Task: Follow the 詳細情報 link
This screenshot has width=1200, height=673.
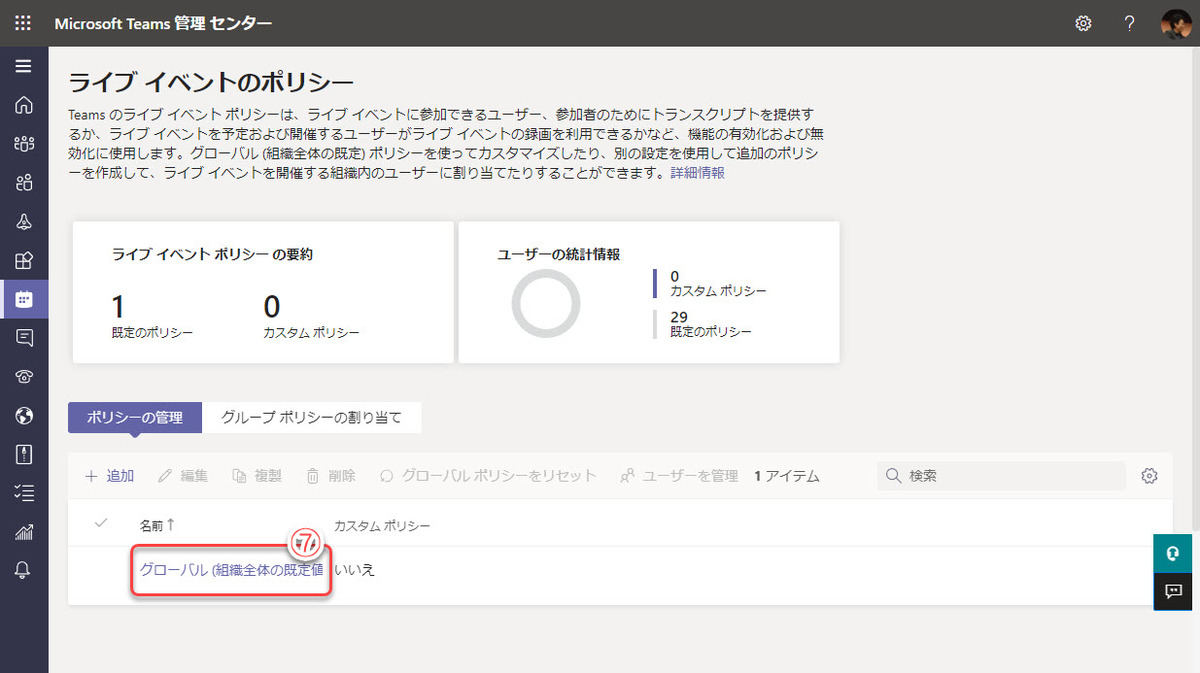Action: (x=697, y=173)
